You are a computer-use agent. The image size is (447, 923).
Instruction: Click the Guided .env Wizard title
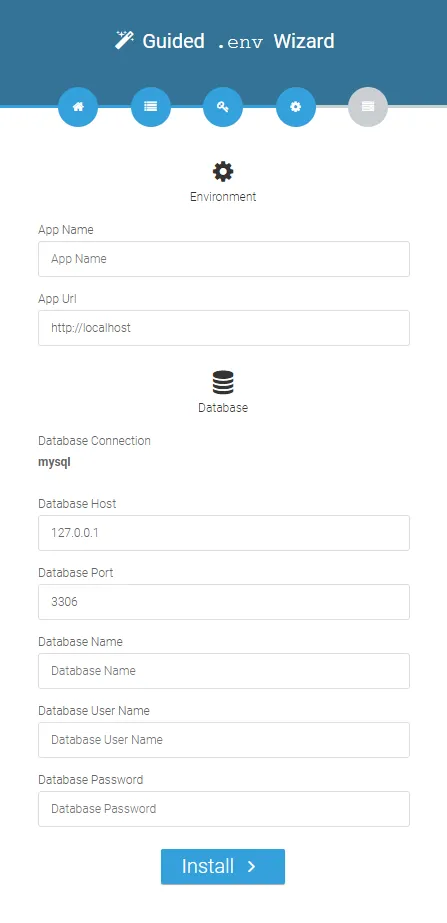click(239, 41)
